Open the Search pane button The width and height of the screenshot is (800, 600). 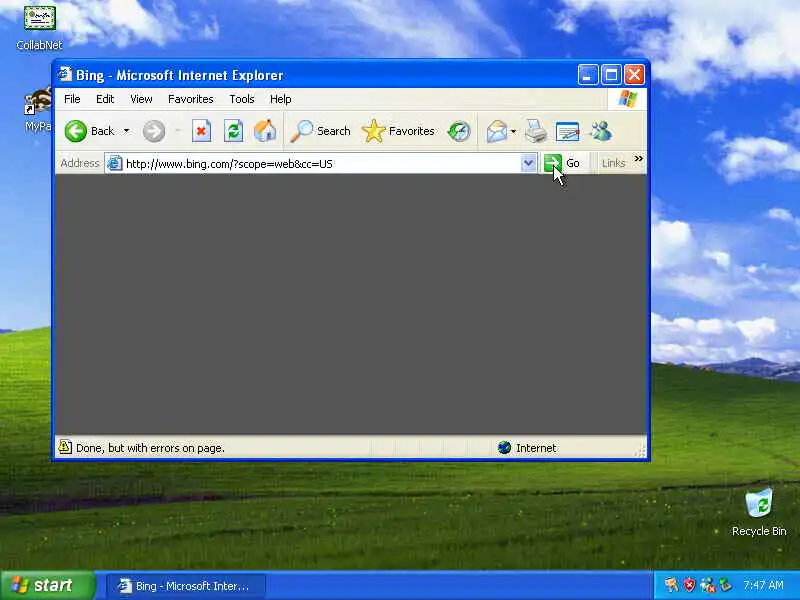click(x=320, y=131)
